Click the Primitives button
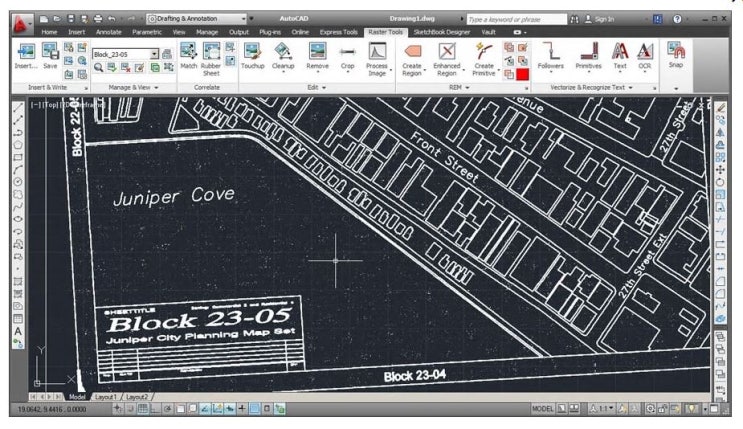 tap(589, 56)
